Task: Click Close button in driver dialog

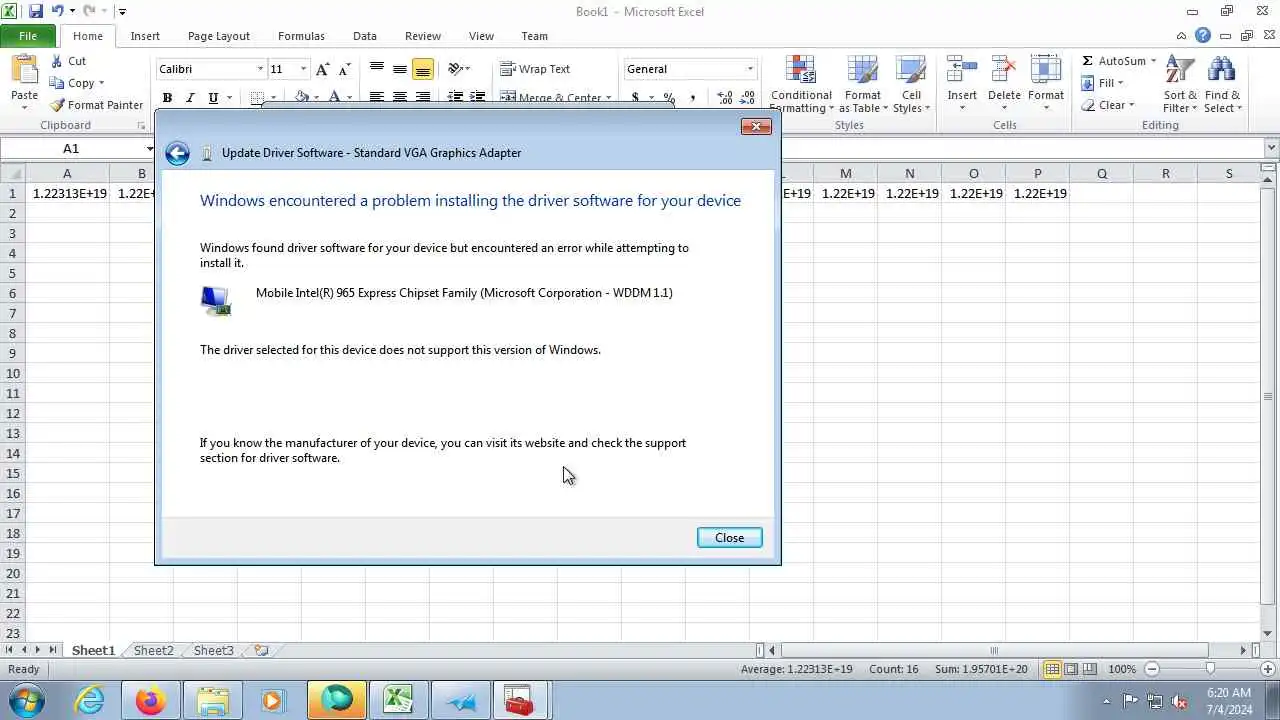Action: [729, 538]
